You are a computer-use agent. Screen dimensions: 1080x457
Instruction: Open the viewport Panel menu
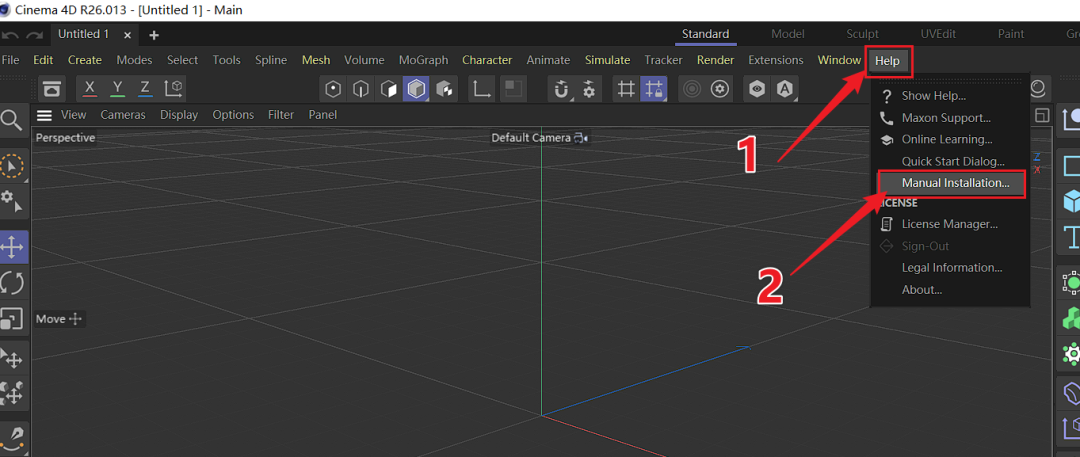click(323, 115)
